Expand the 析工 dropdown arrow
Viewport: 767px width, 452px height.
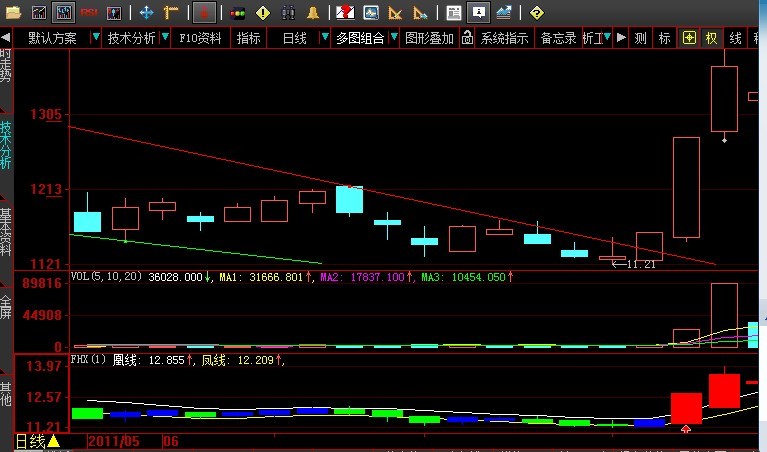point(608,37)
